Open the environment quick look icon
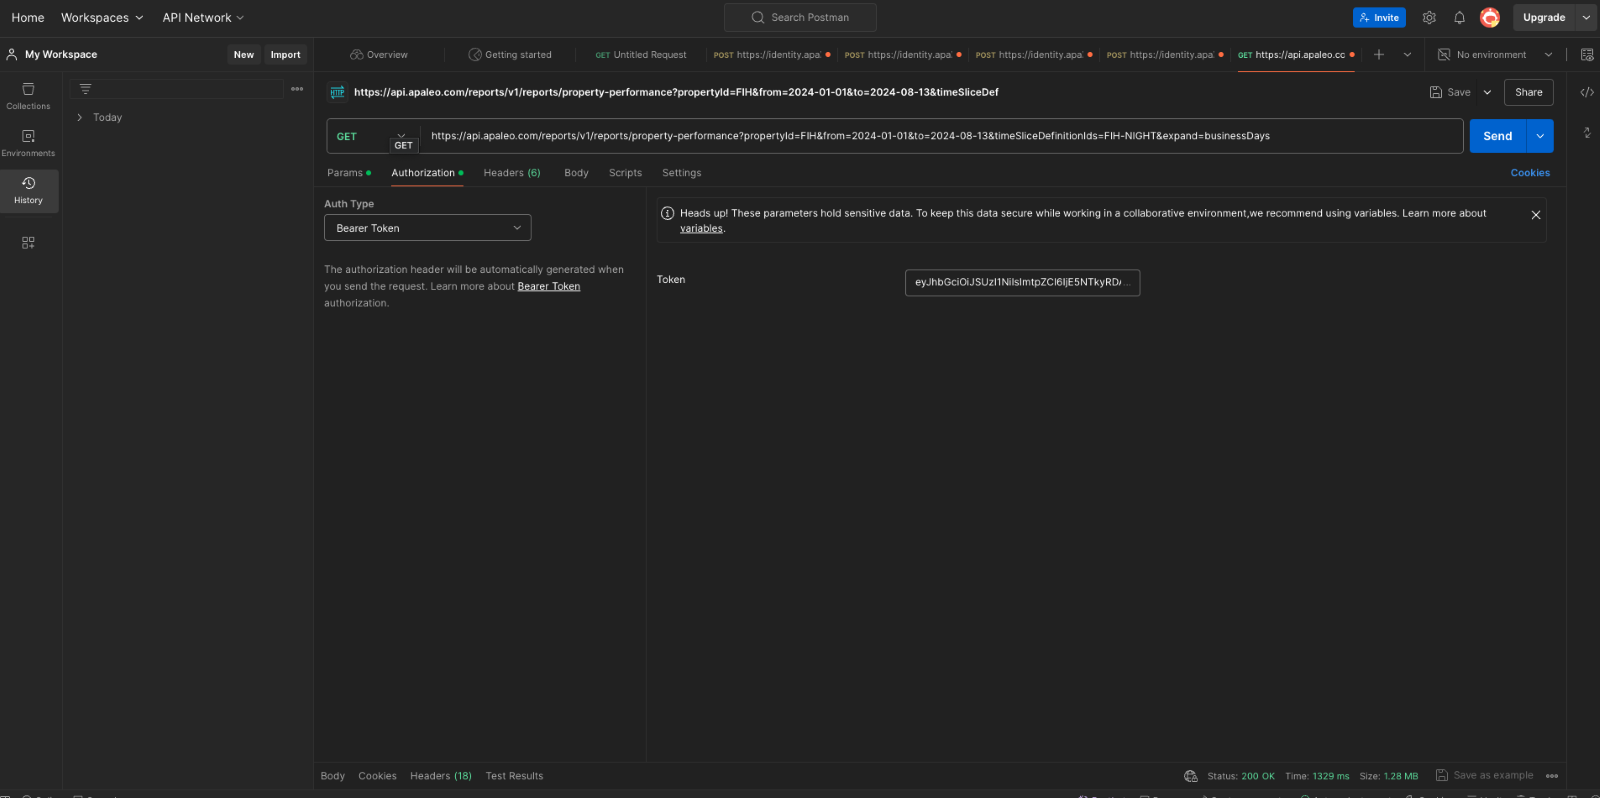 pos(1587,55)
